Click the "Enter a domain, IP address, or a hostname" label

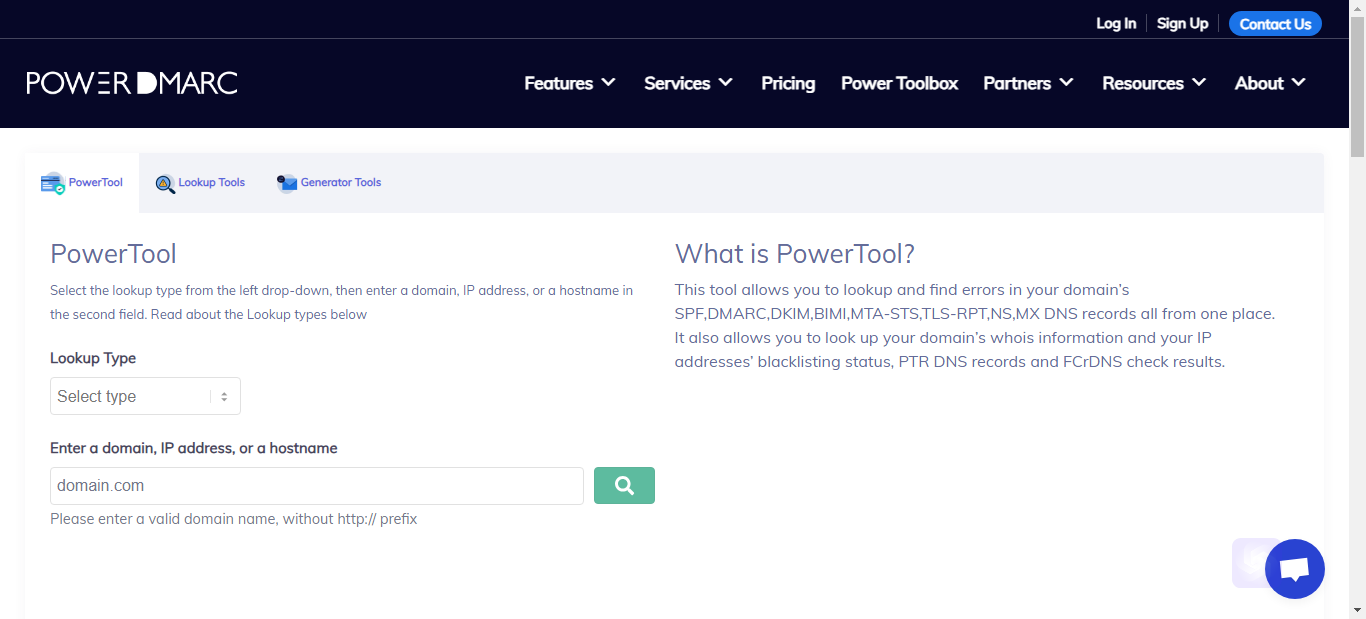[x=194, y=448]
